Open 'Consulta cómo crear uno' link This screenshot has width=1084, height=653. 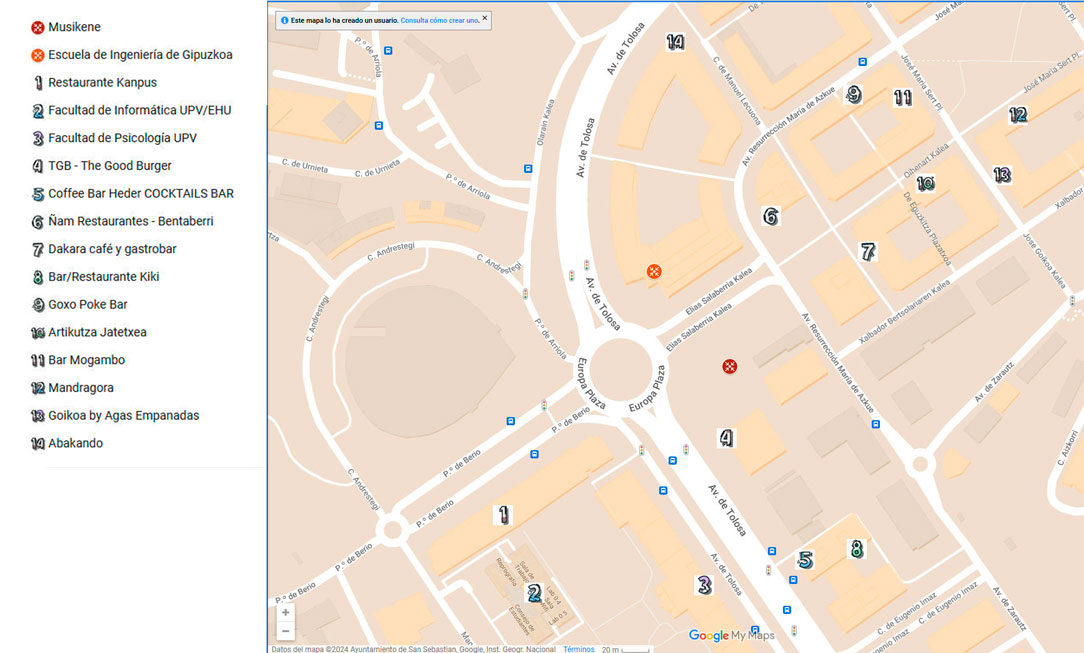point(440,20)
